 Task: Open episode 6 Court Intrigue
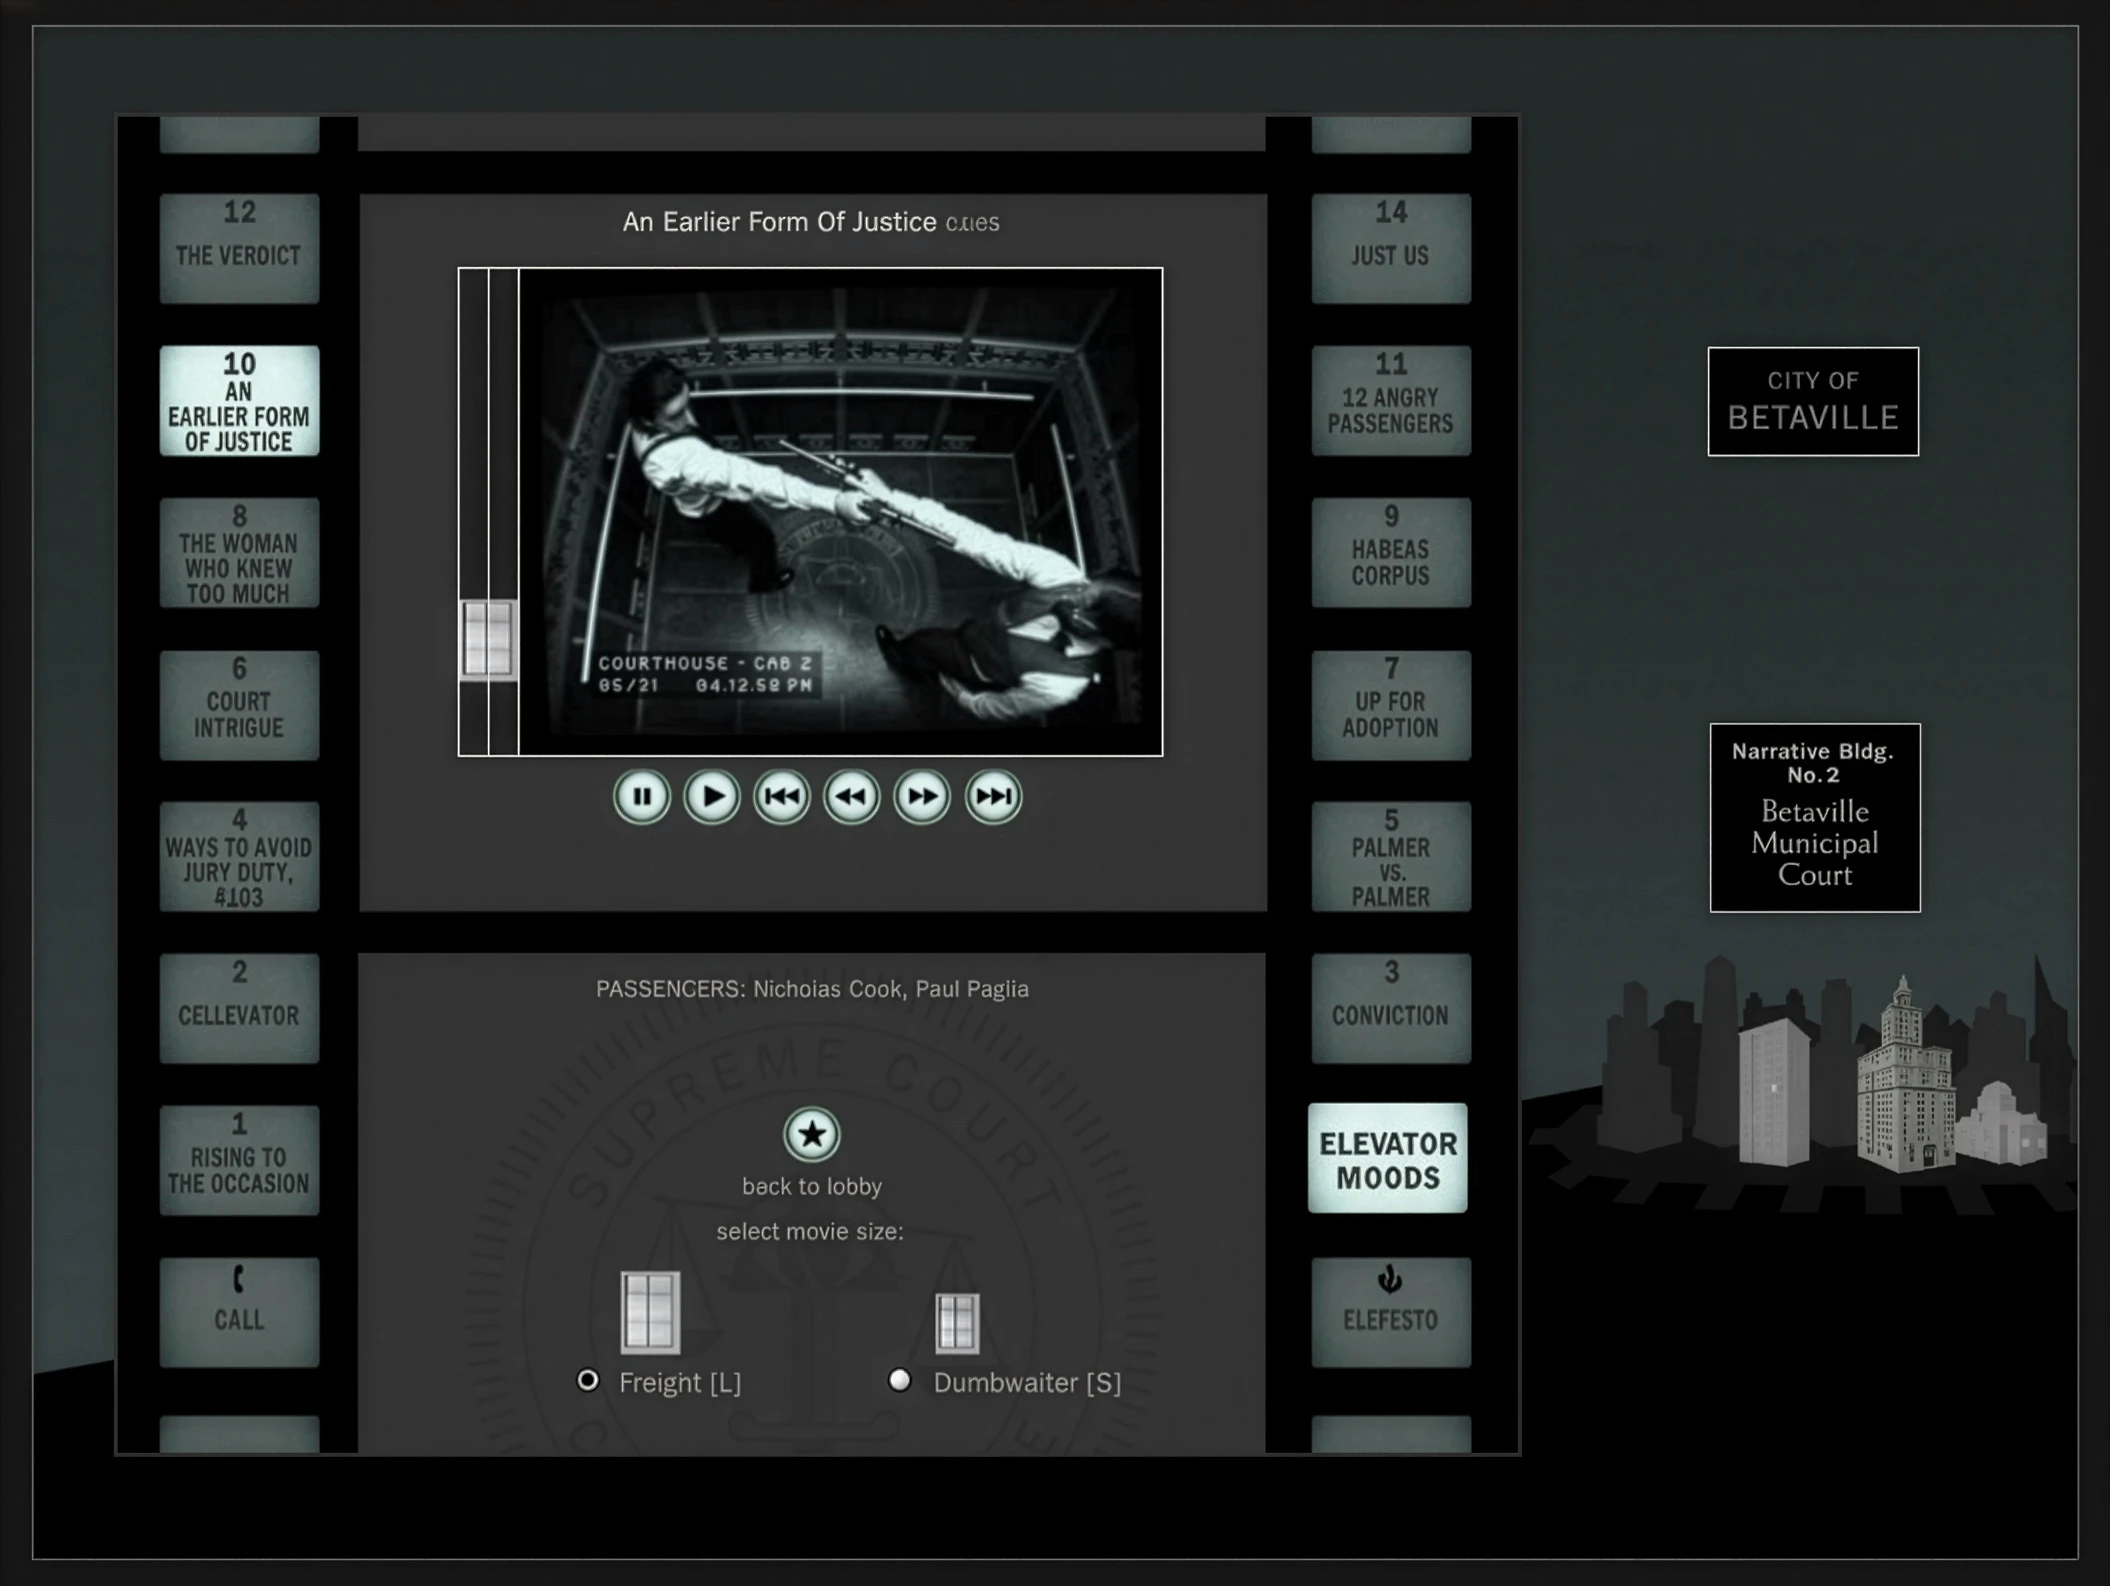[239, 705]
